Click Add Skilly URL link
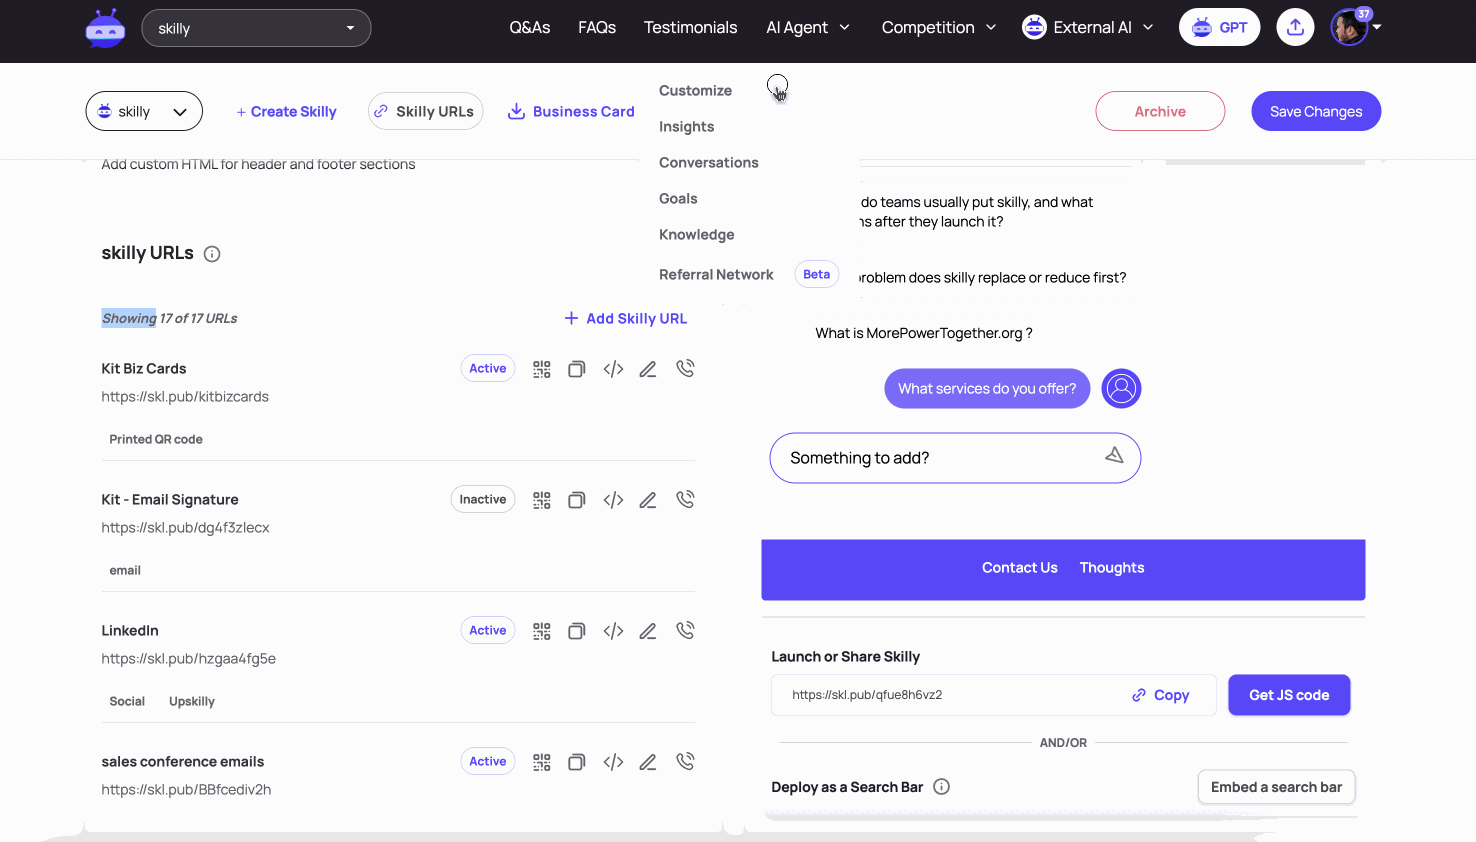1476x842 pixels. tap(626, 318)
